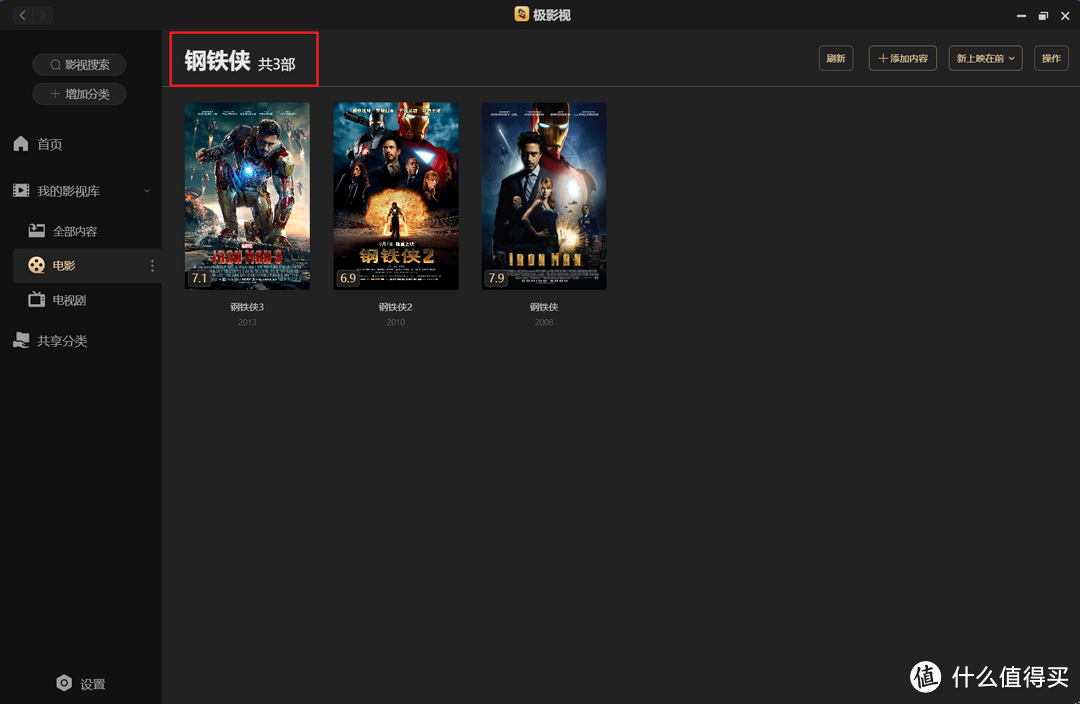Click the 钢铁侠2 title text
The height and width of the screenshot is (704, 1080).
coord(395,307)
